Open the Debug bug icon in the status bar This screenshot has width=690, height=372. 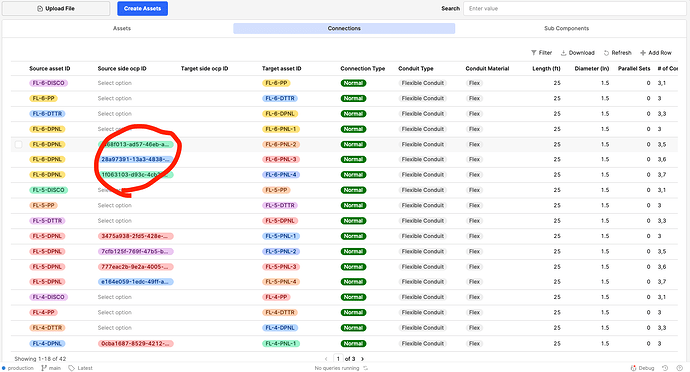click(x=634, y=368)
